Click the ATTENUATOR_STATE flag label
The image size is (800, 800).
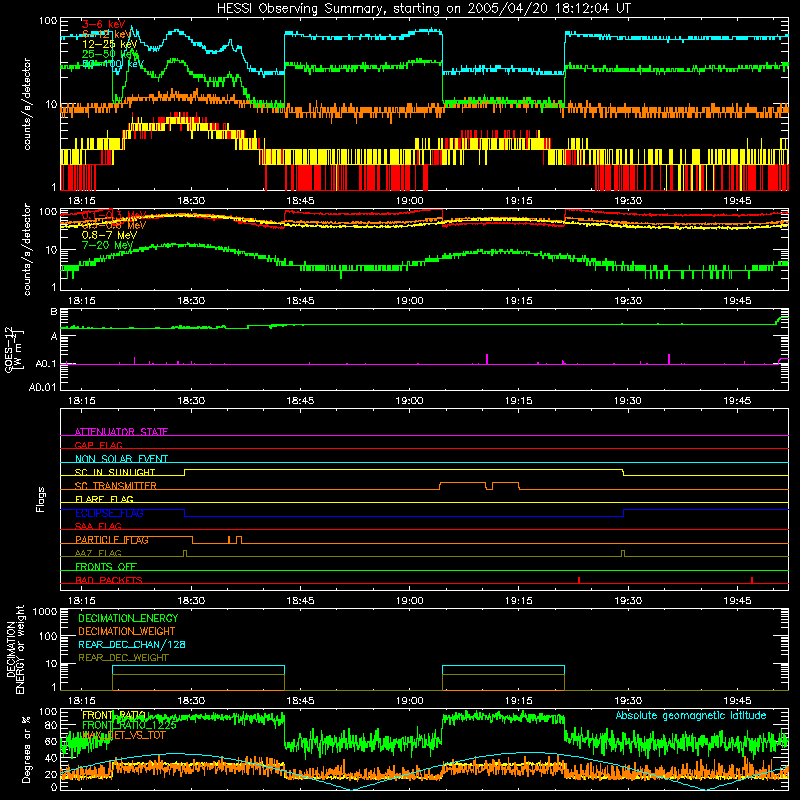pyautogui.click(x=121, y=432)
